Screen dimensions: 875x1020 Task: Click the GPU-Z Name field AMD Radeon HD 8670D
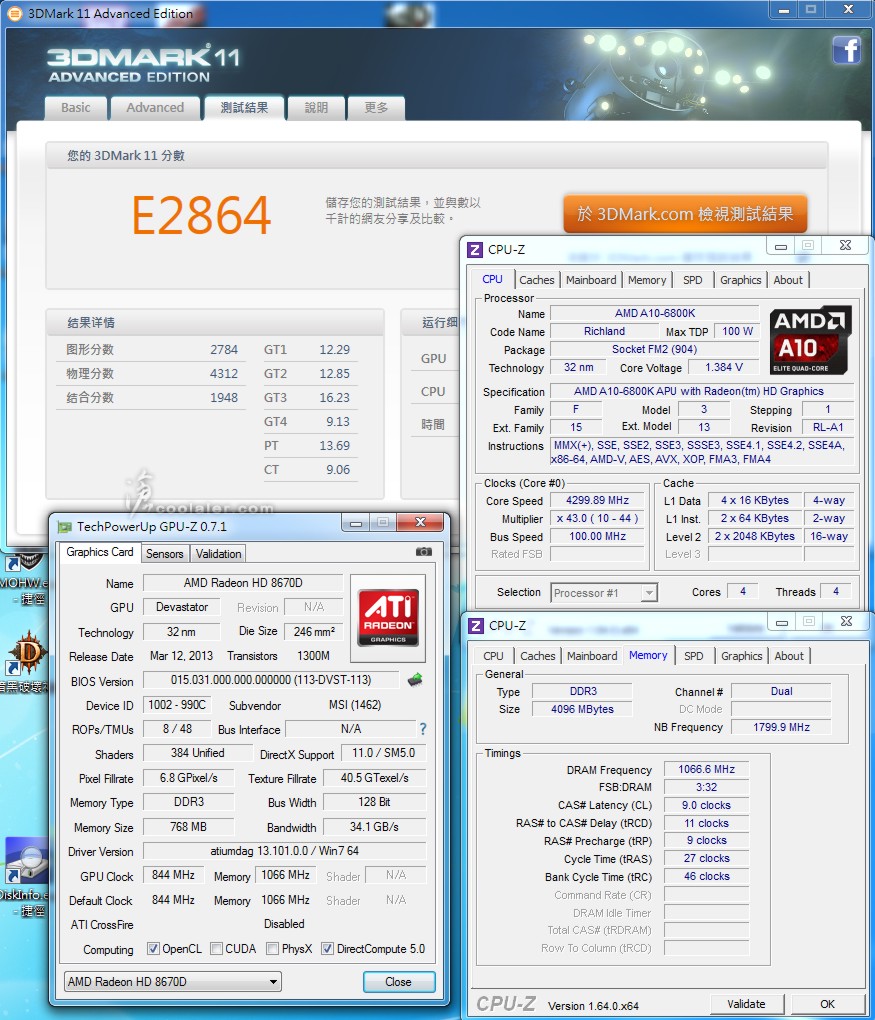point(243,583)
